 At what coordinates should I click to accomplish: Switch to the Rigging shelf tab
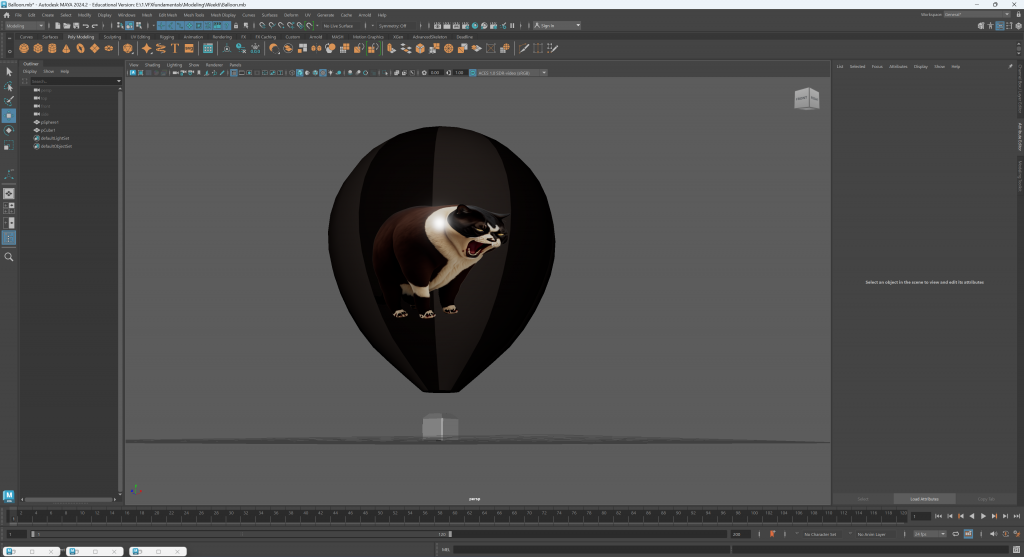pos(167,37)
